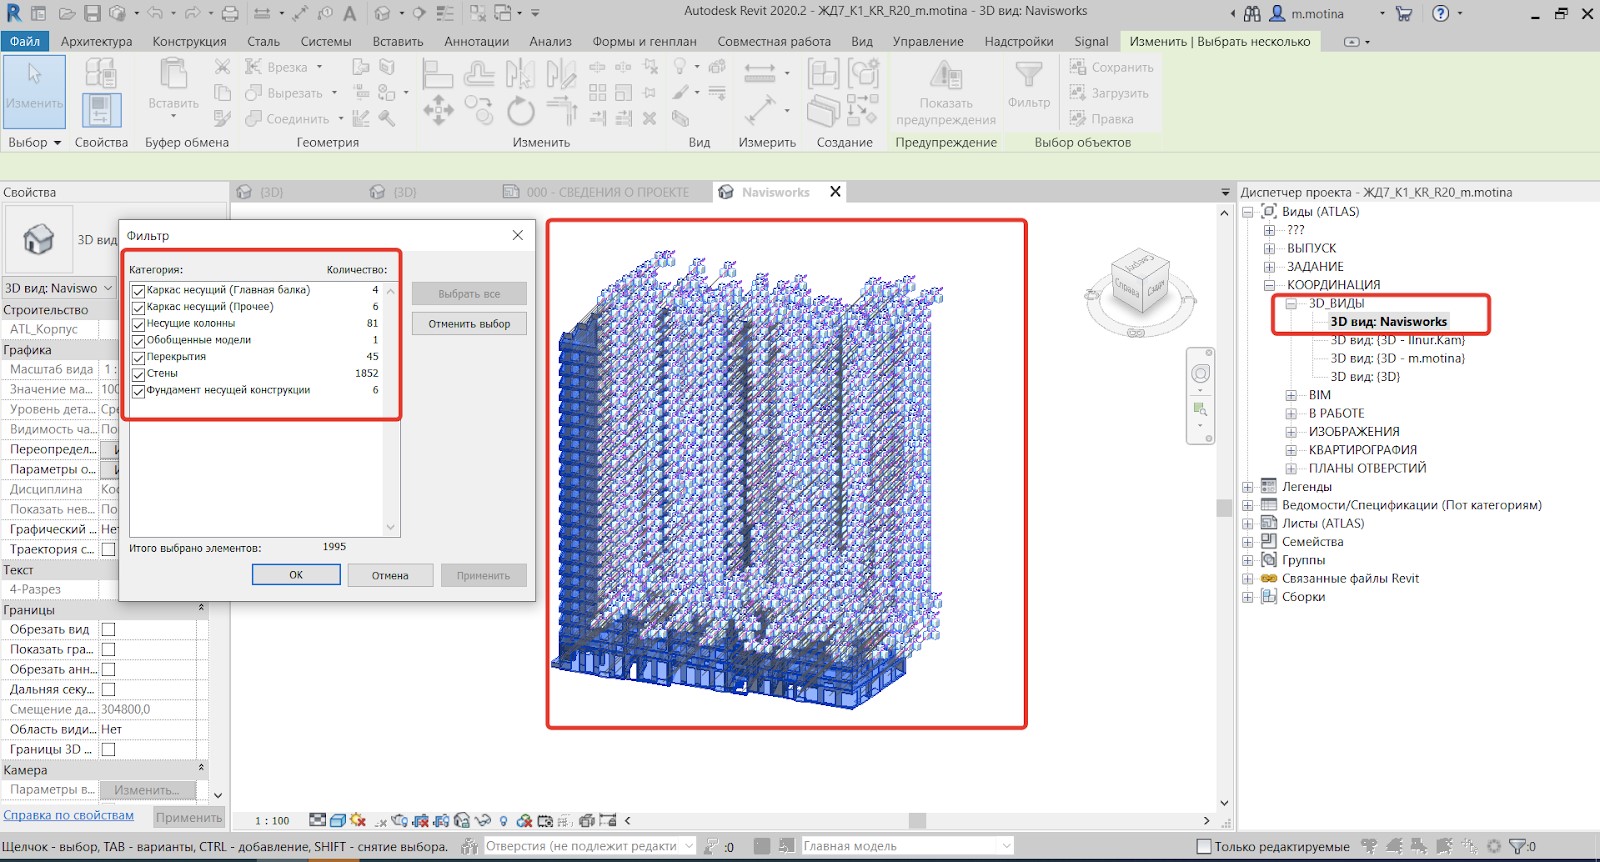Select the Rotate tool in the ribbon
This screenshot has width=1600, height=862.
click(521, 110)
